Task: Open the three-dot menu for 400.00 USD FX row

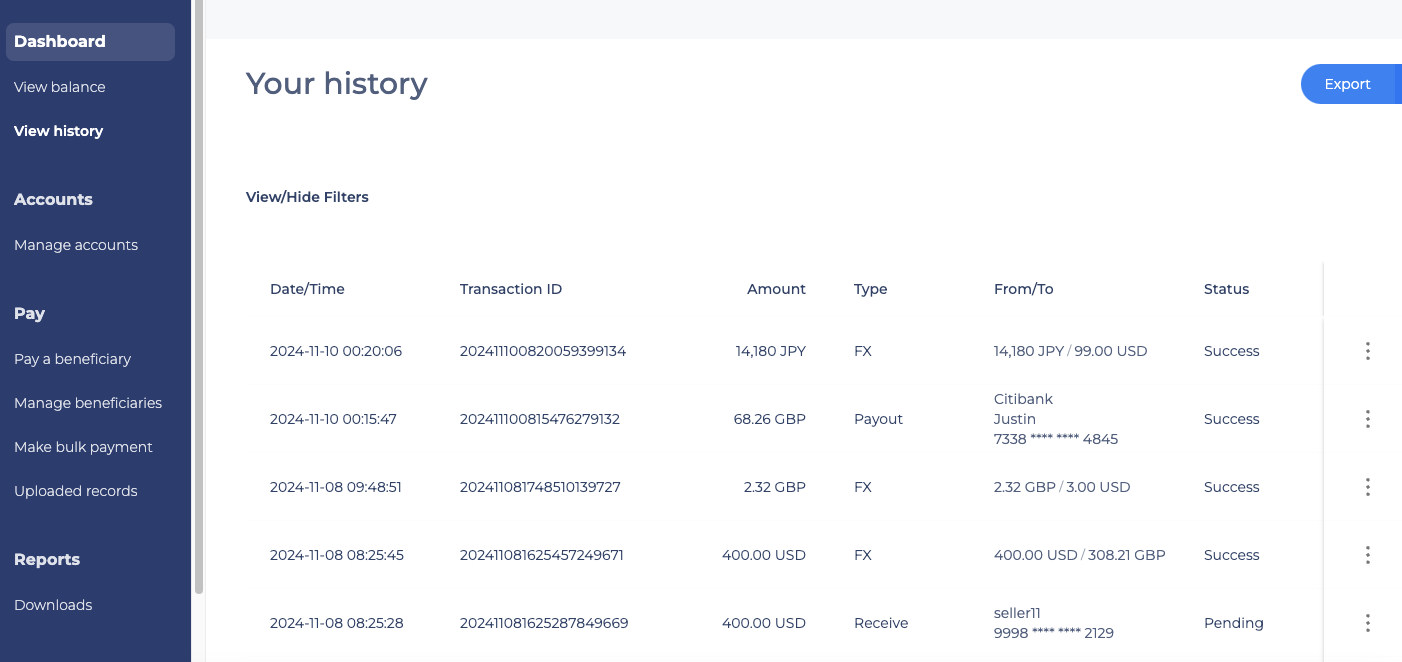Action: (x=1367, y=555)
